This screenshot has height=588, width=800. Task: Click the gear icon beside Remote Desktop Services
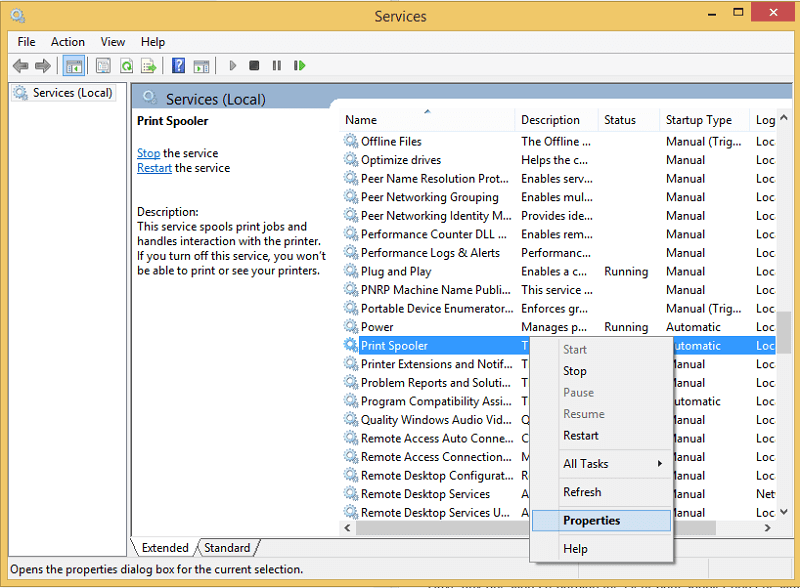(351, 494)
